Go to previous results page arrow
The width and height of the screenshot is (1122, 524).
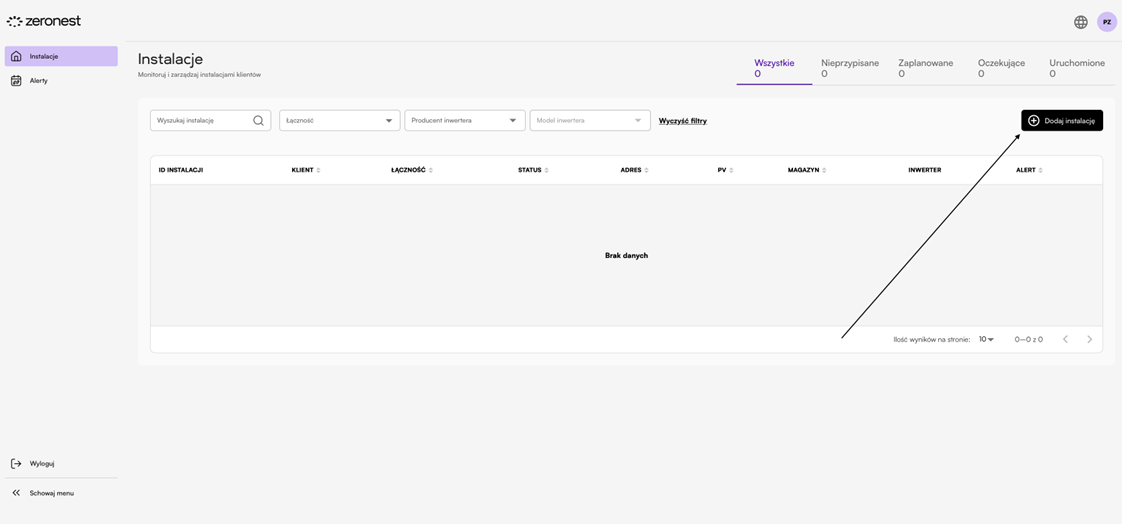coord(1065,340)
